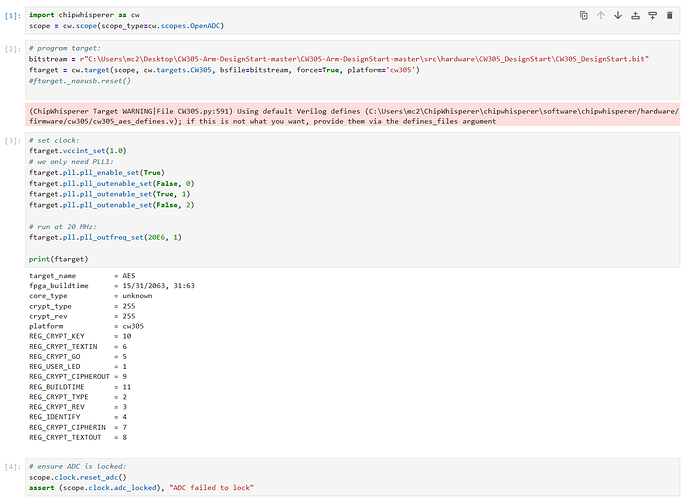Screen dimensions: 684x500
Task: Place cursor on the bitstream path line
Action: (300, 60)
